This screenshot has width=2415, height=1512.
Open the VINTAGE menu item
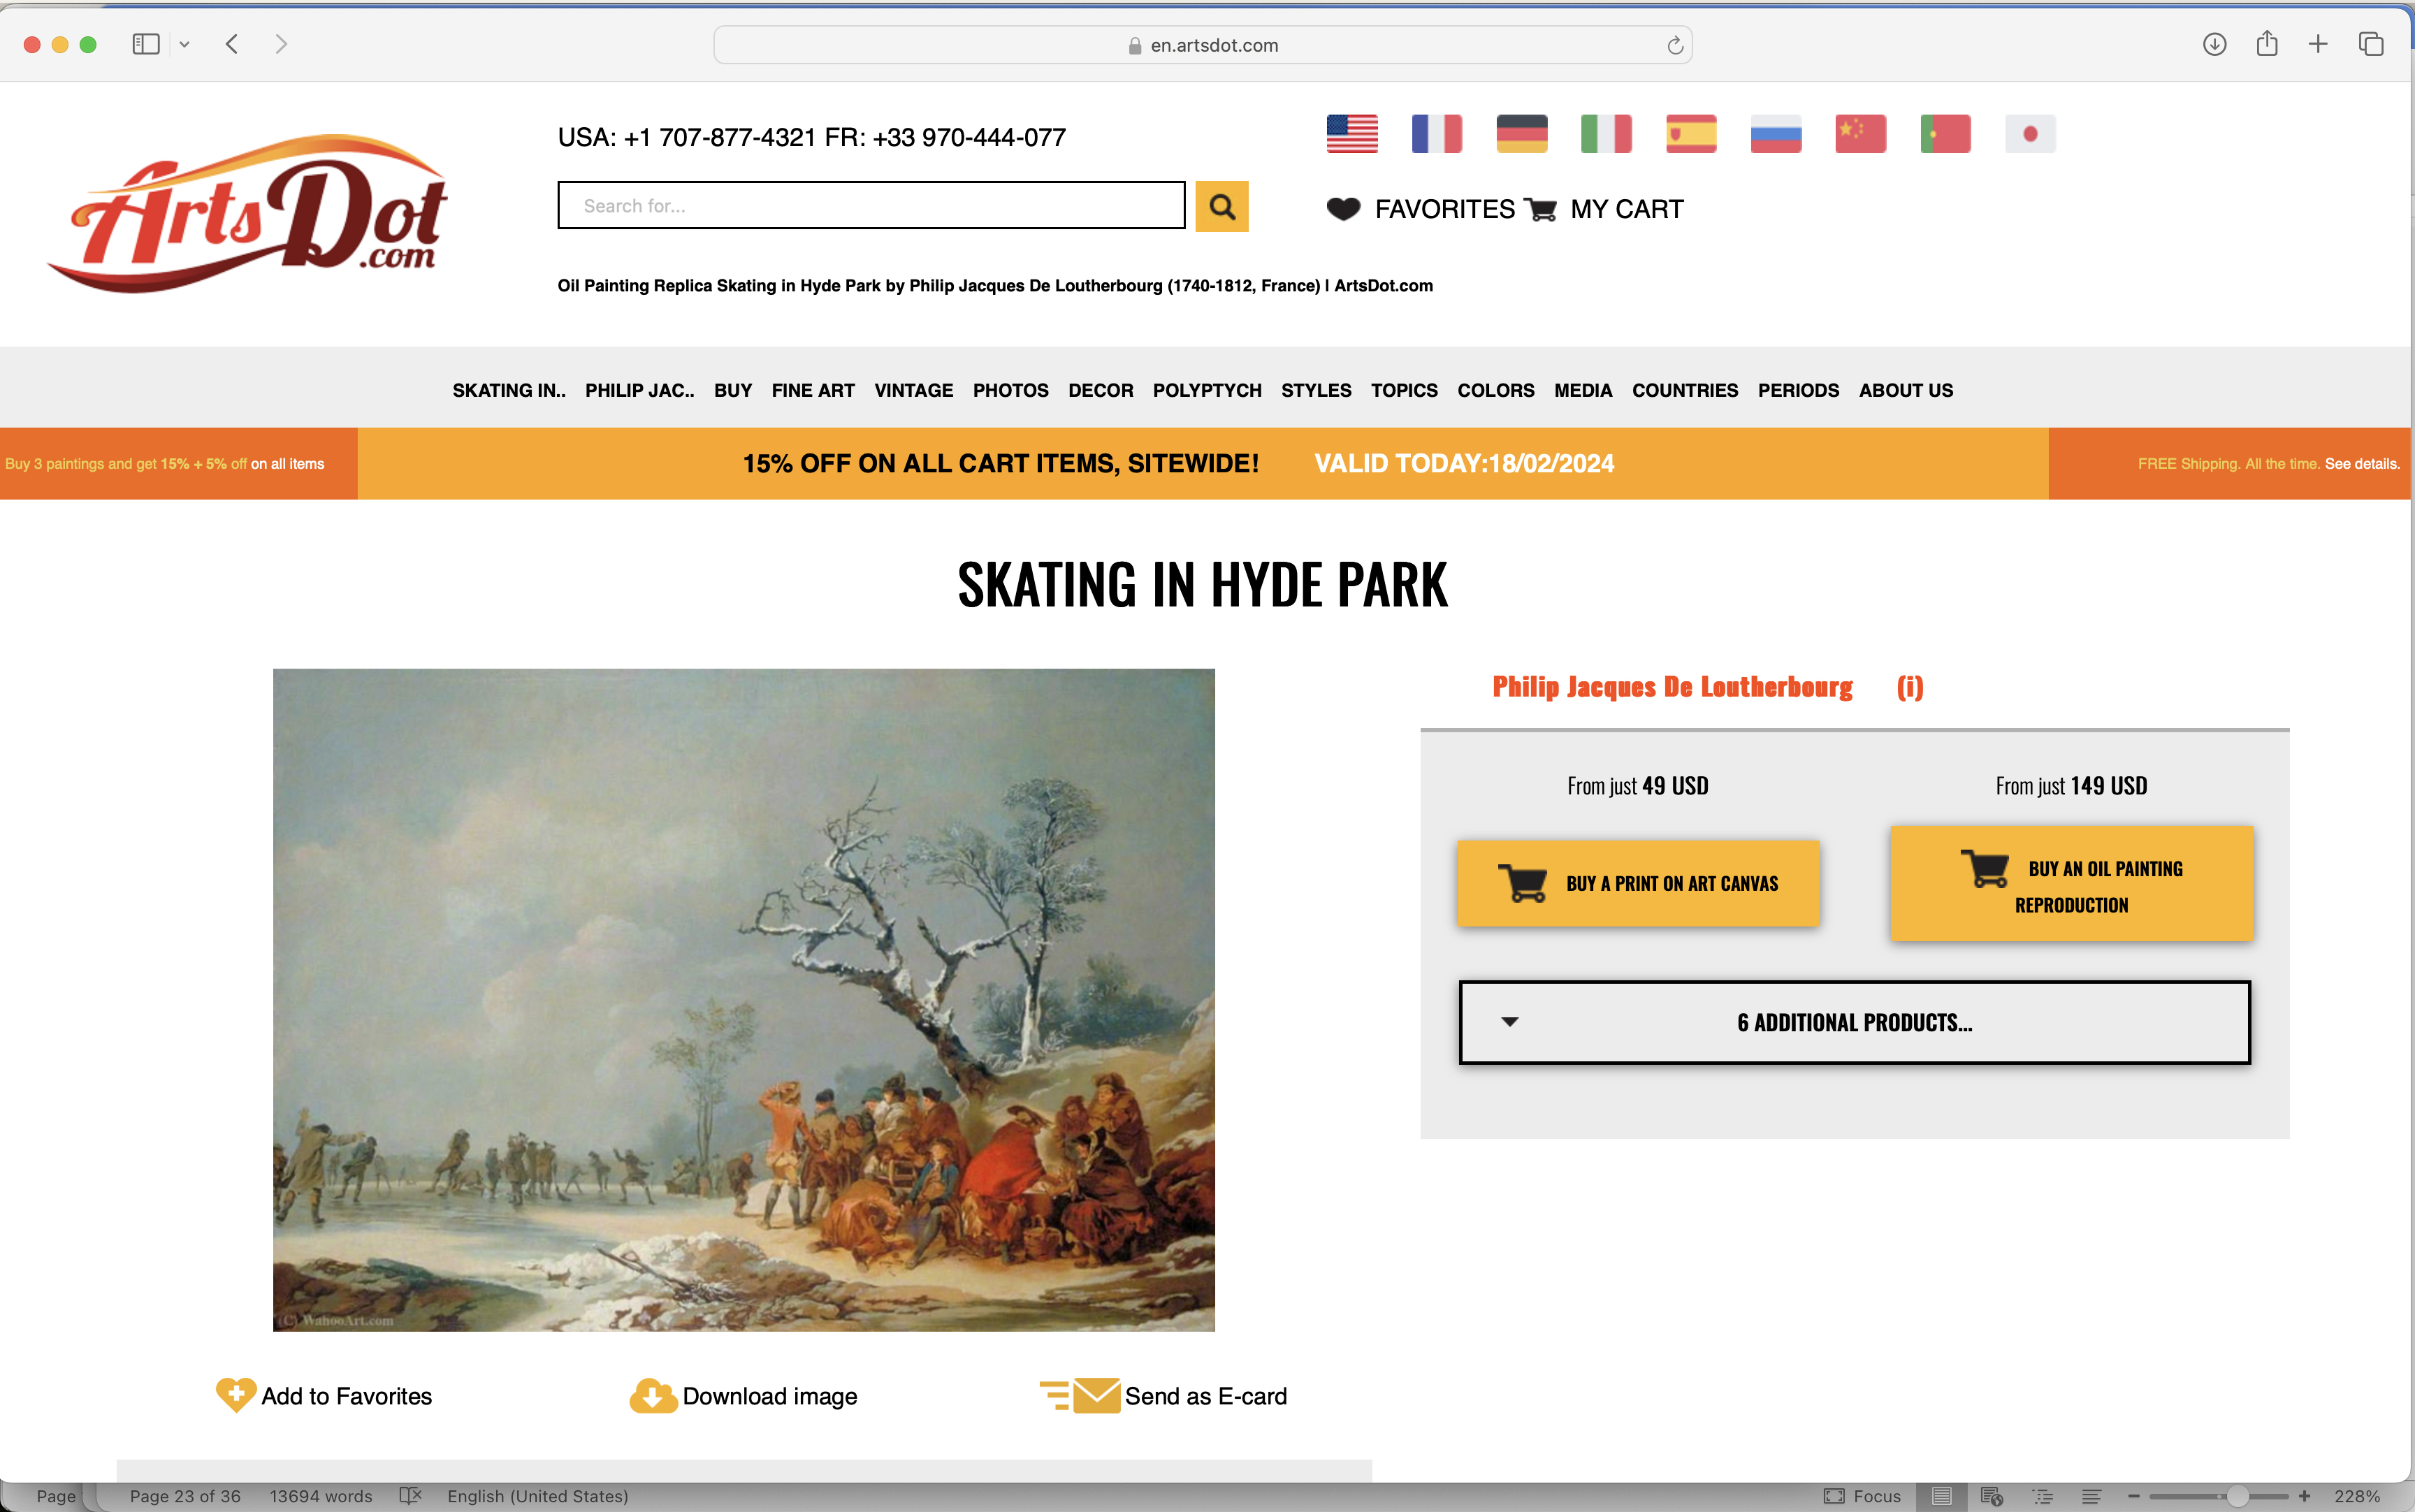[914, 390]
